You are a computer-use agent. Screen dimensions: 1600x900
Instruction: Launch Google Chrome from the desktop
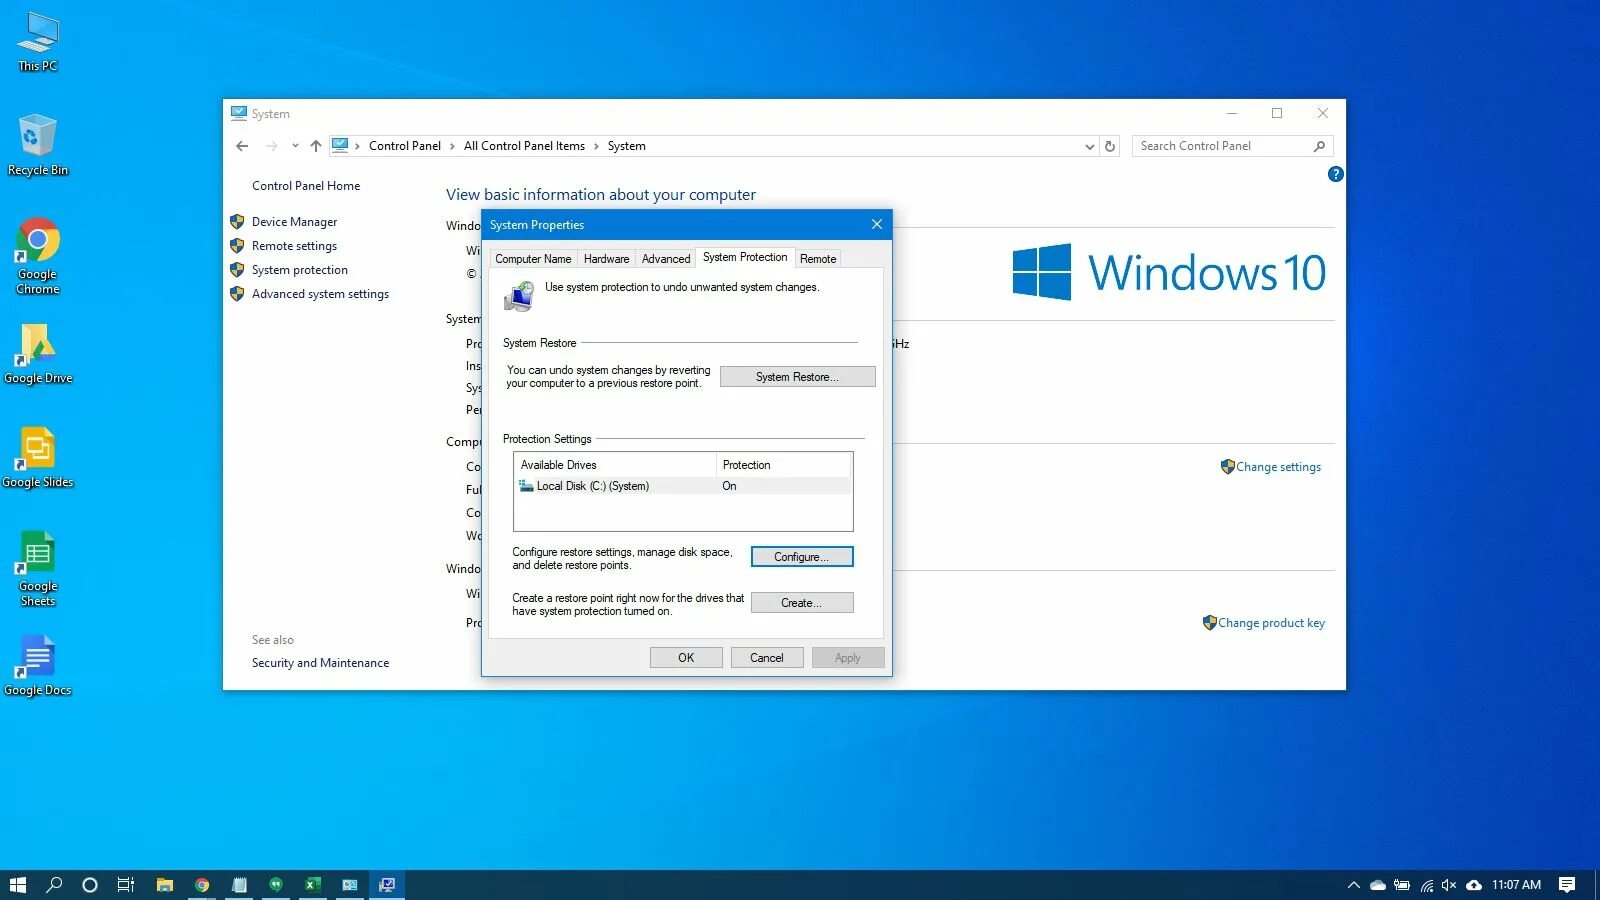tap(38, 256)
